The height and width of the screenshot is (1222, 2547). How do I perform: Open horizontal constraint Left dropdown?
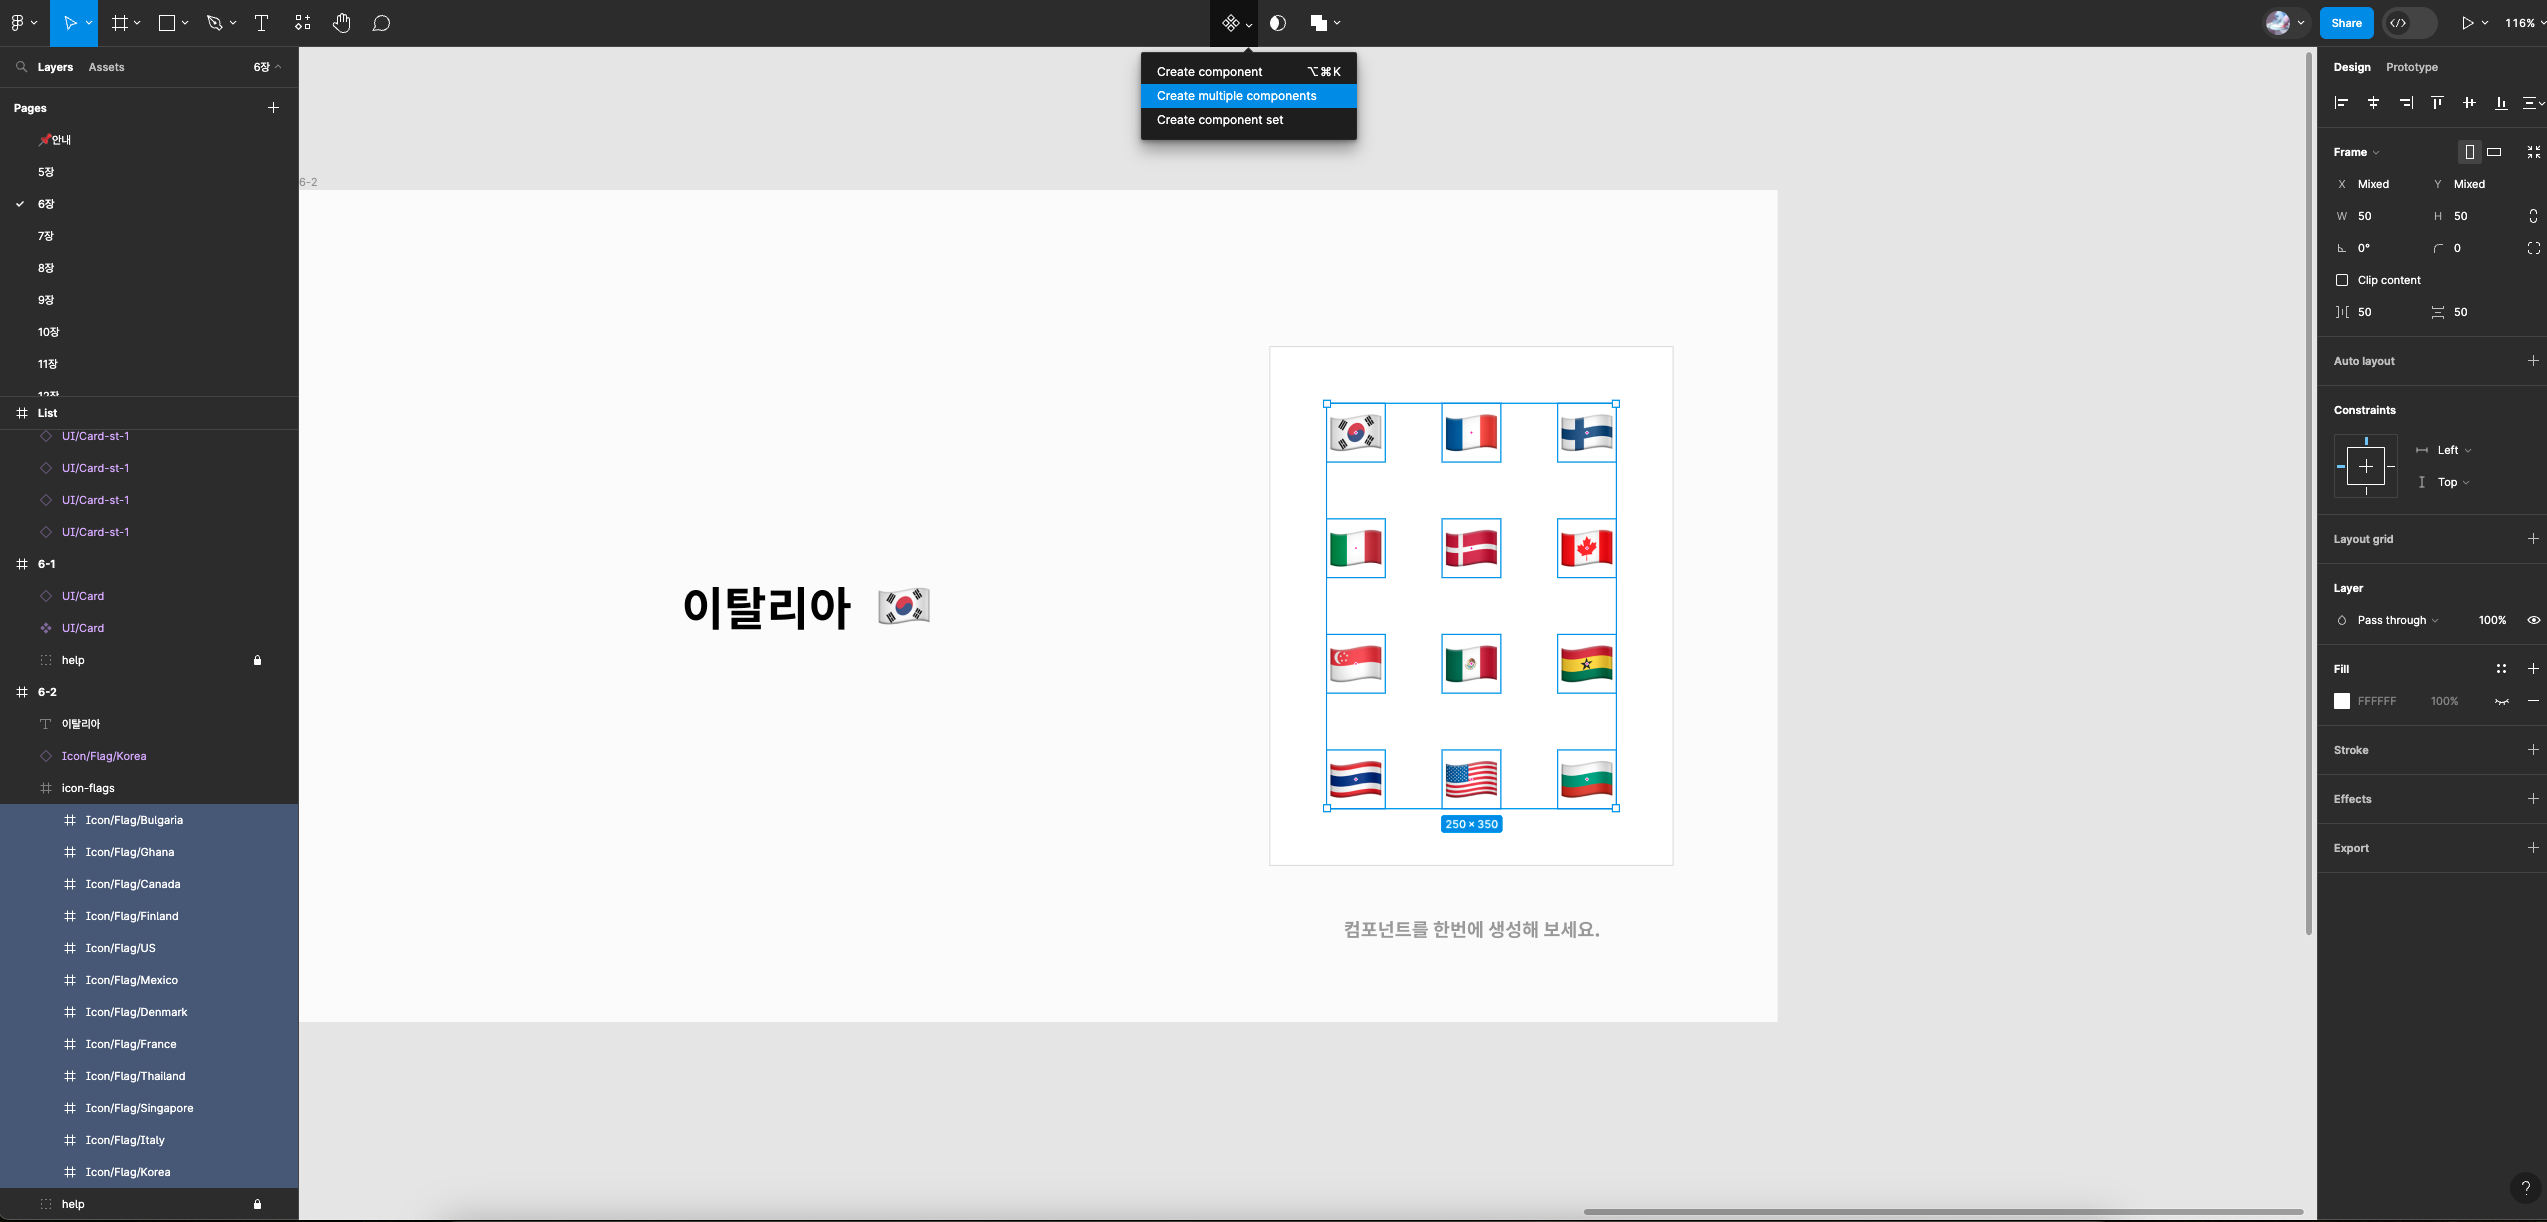pyautogui.click(x=2453, y=450)
